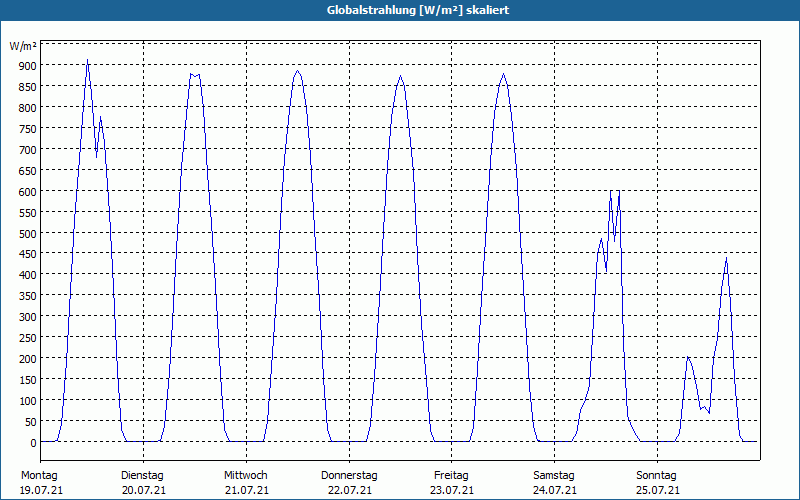Screen dimensions: 800x500
Task: Click the 450 y-axis value
Action: click(x=28, y=254)
